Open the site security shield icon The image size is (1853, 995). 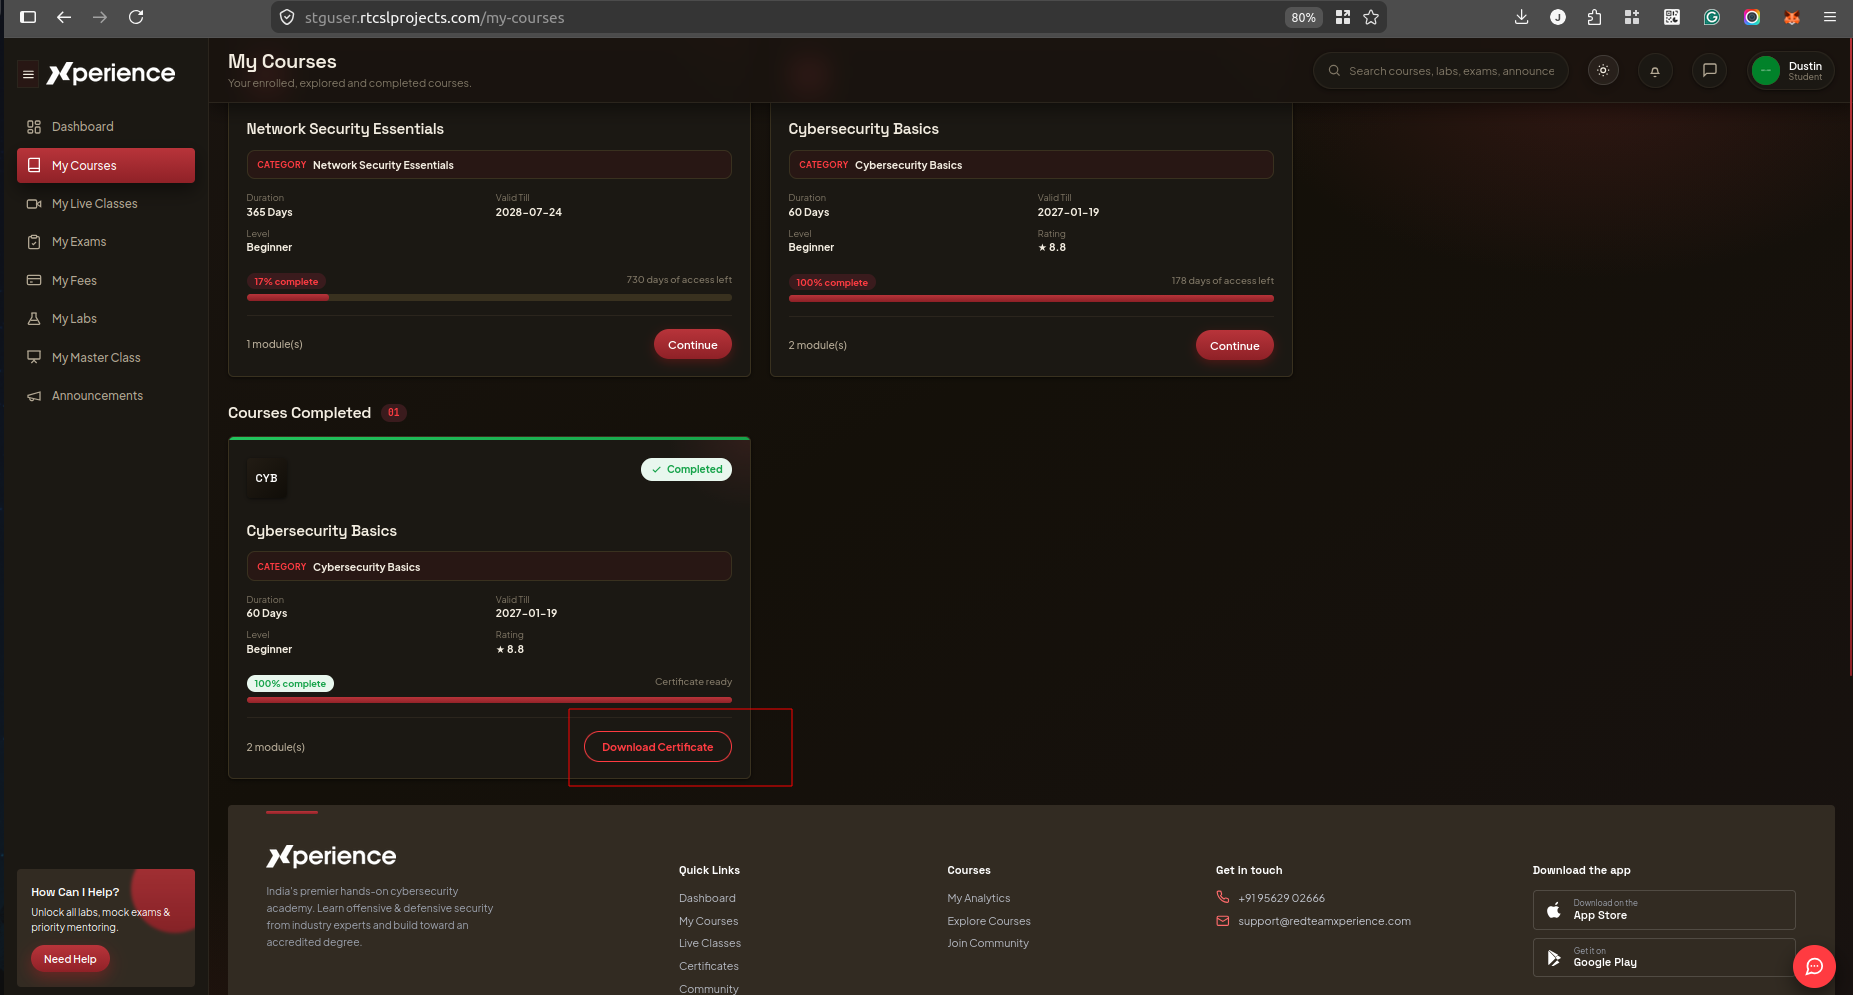(x=287, y=17)
